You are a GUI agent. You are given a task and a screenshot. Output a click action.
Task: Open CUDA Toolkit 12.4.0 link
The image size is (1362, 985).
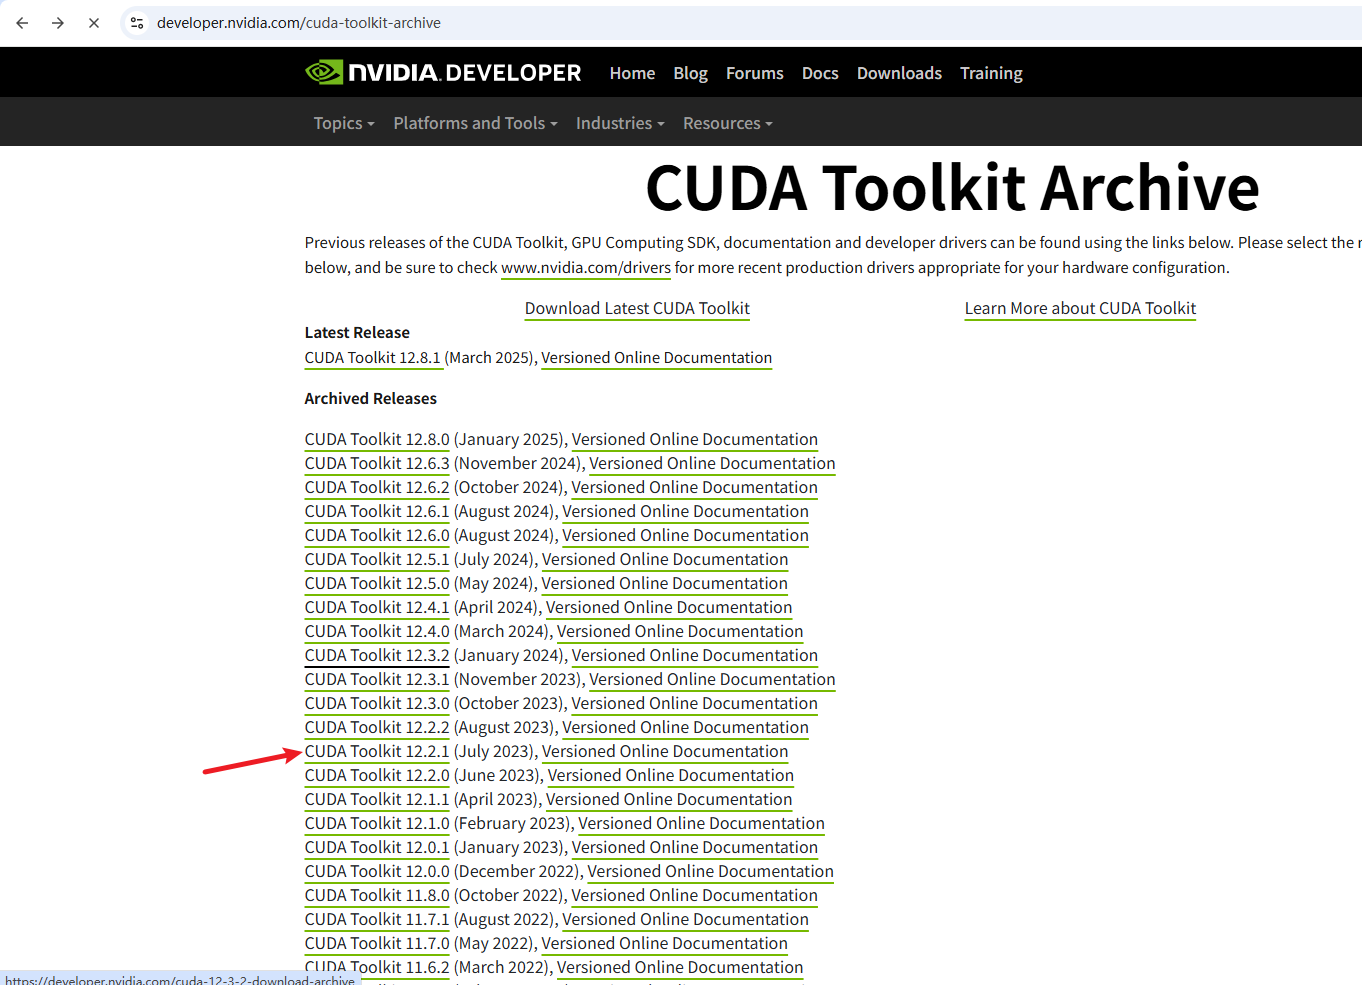377,631
